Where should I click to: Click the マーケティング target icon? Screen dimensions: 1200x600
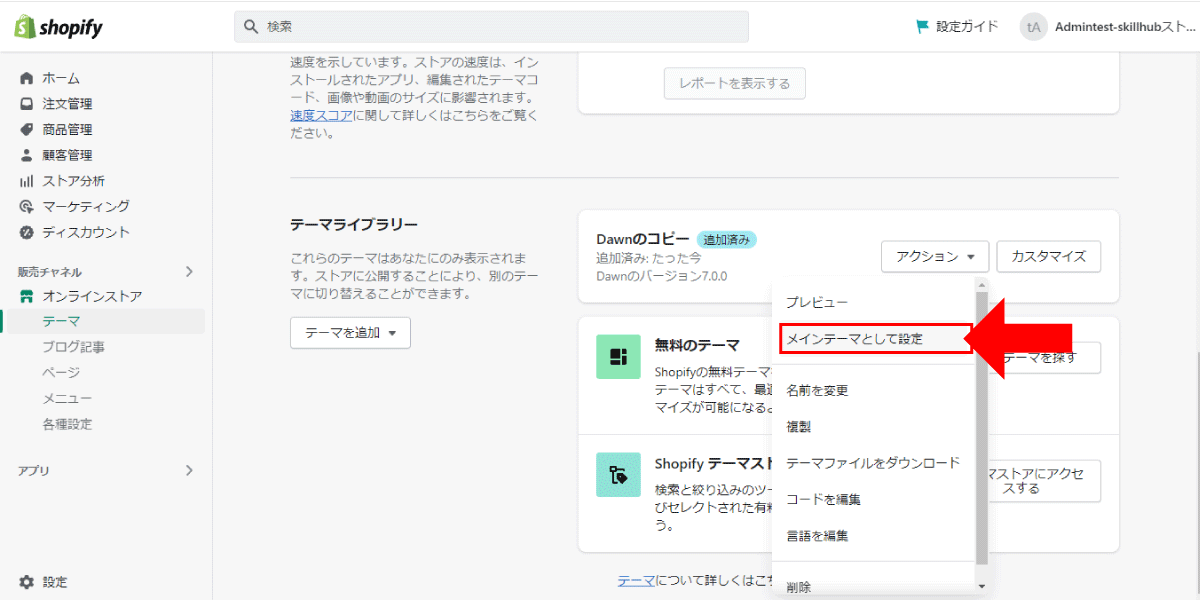coord(27,207)
